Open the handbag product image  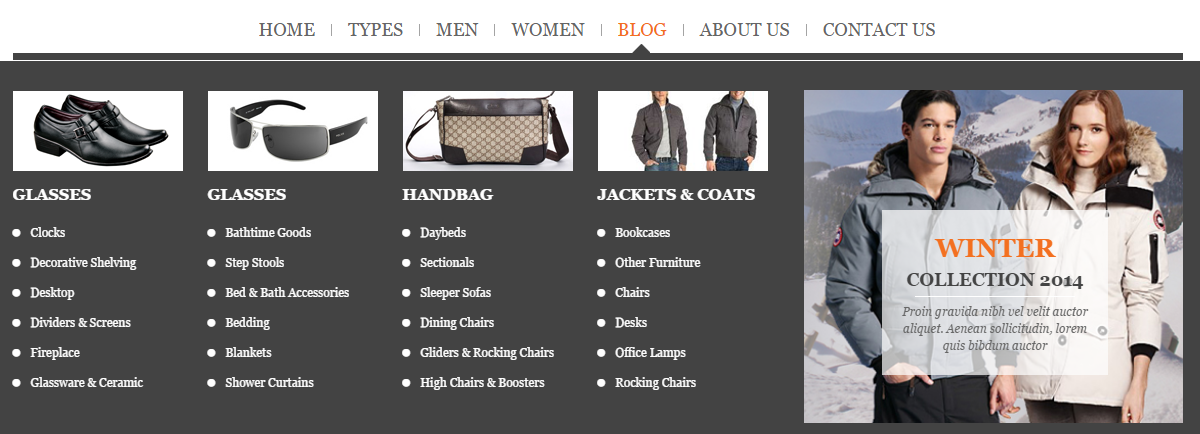[488, 131]
